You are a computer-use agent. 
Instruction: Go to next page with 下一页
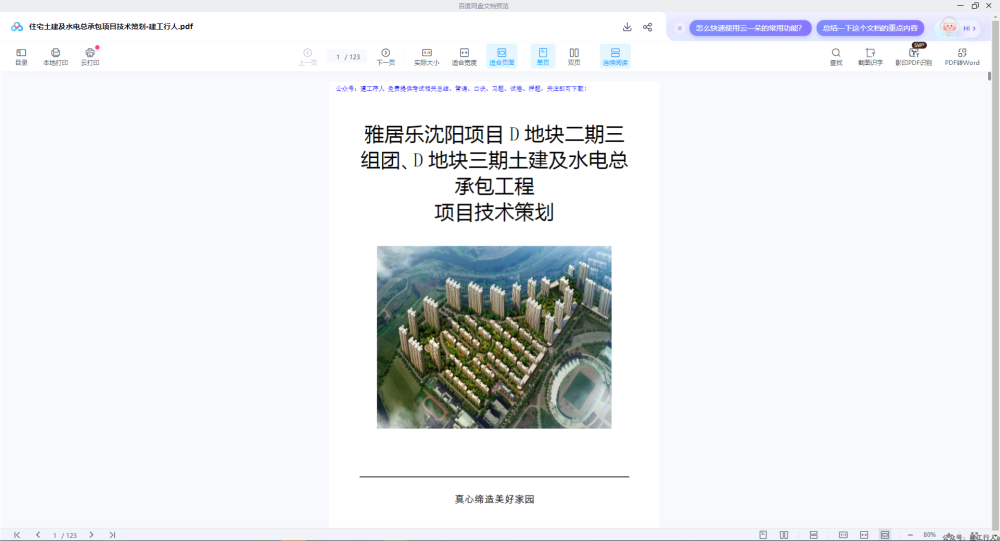[x=385, y=56]
